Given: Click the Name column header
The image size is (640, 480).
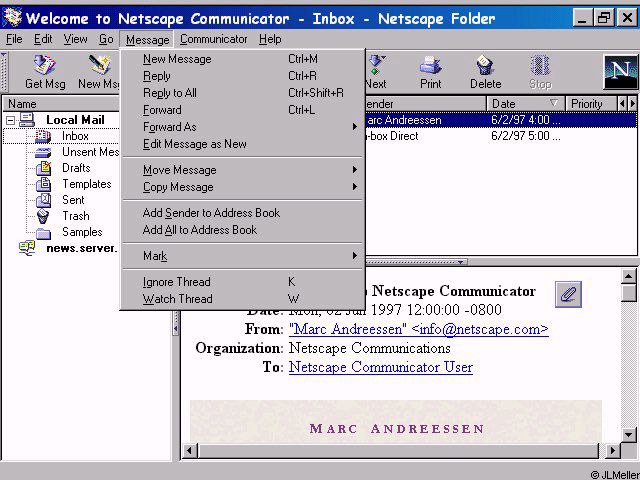Looking at the screenshot, I should (x=61, y=104).
